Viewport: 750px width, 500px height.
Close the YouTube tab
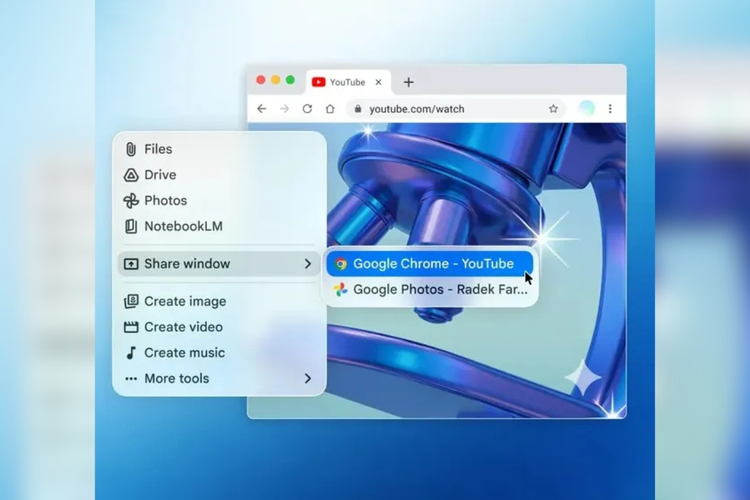379,82
